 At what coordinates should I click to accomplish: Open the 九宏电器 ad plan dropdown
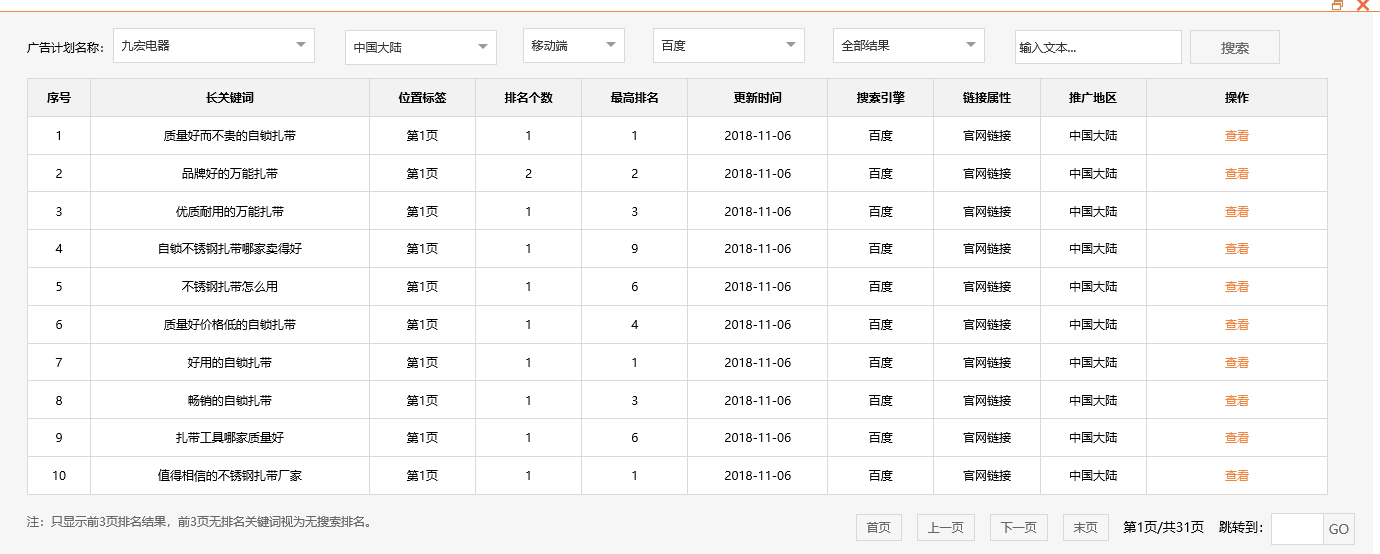tap(214, 46)
